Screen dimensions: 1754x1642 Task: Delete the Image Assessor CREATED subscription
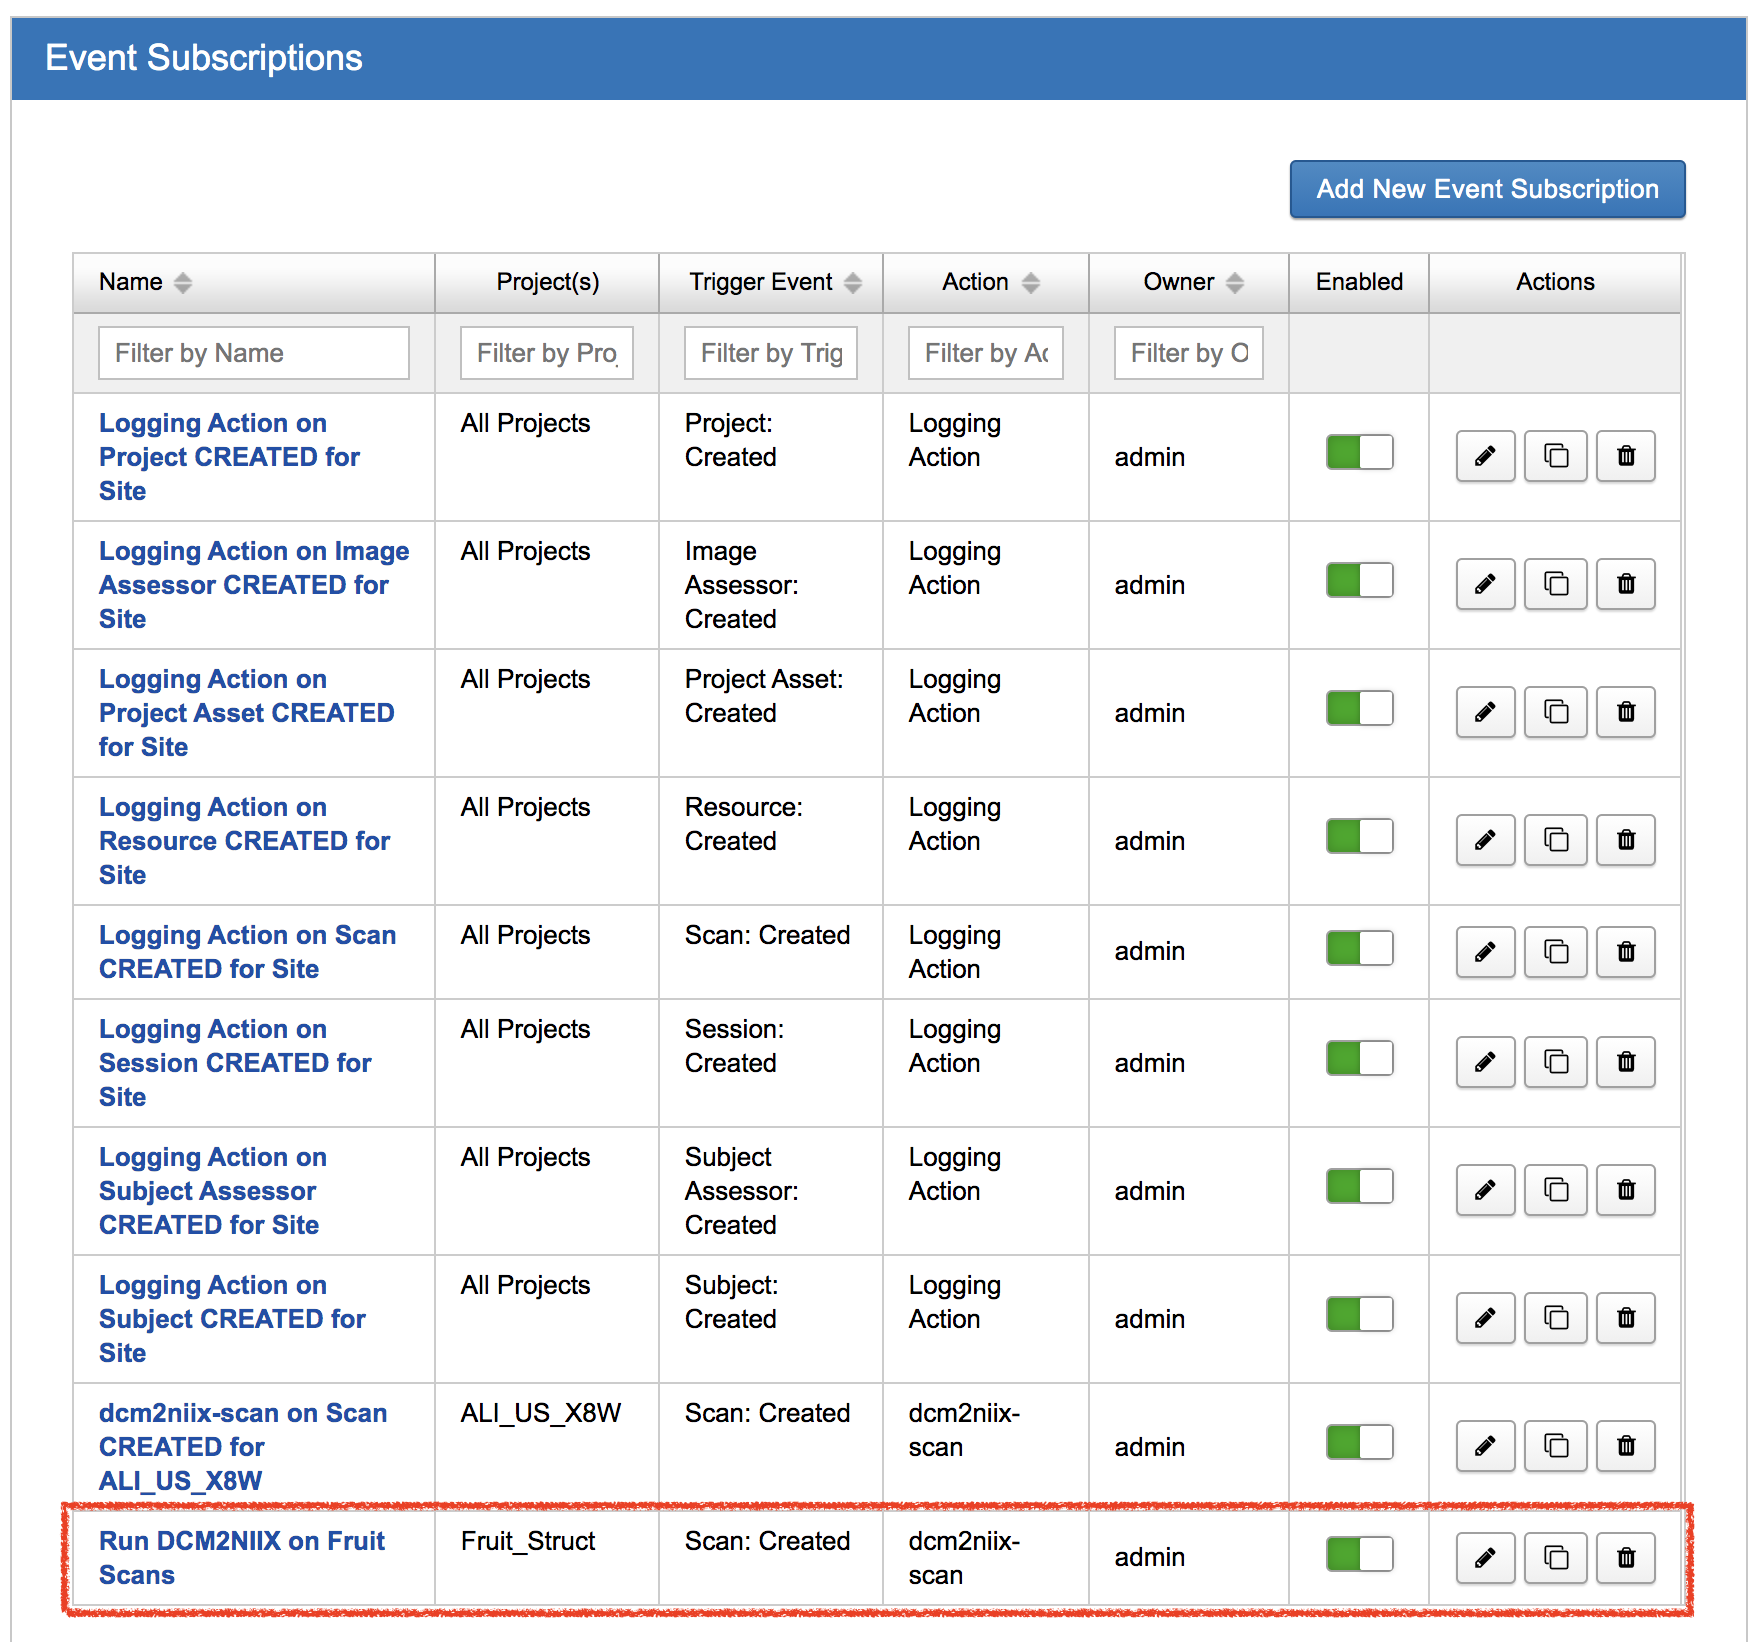tap(1626, 584)
